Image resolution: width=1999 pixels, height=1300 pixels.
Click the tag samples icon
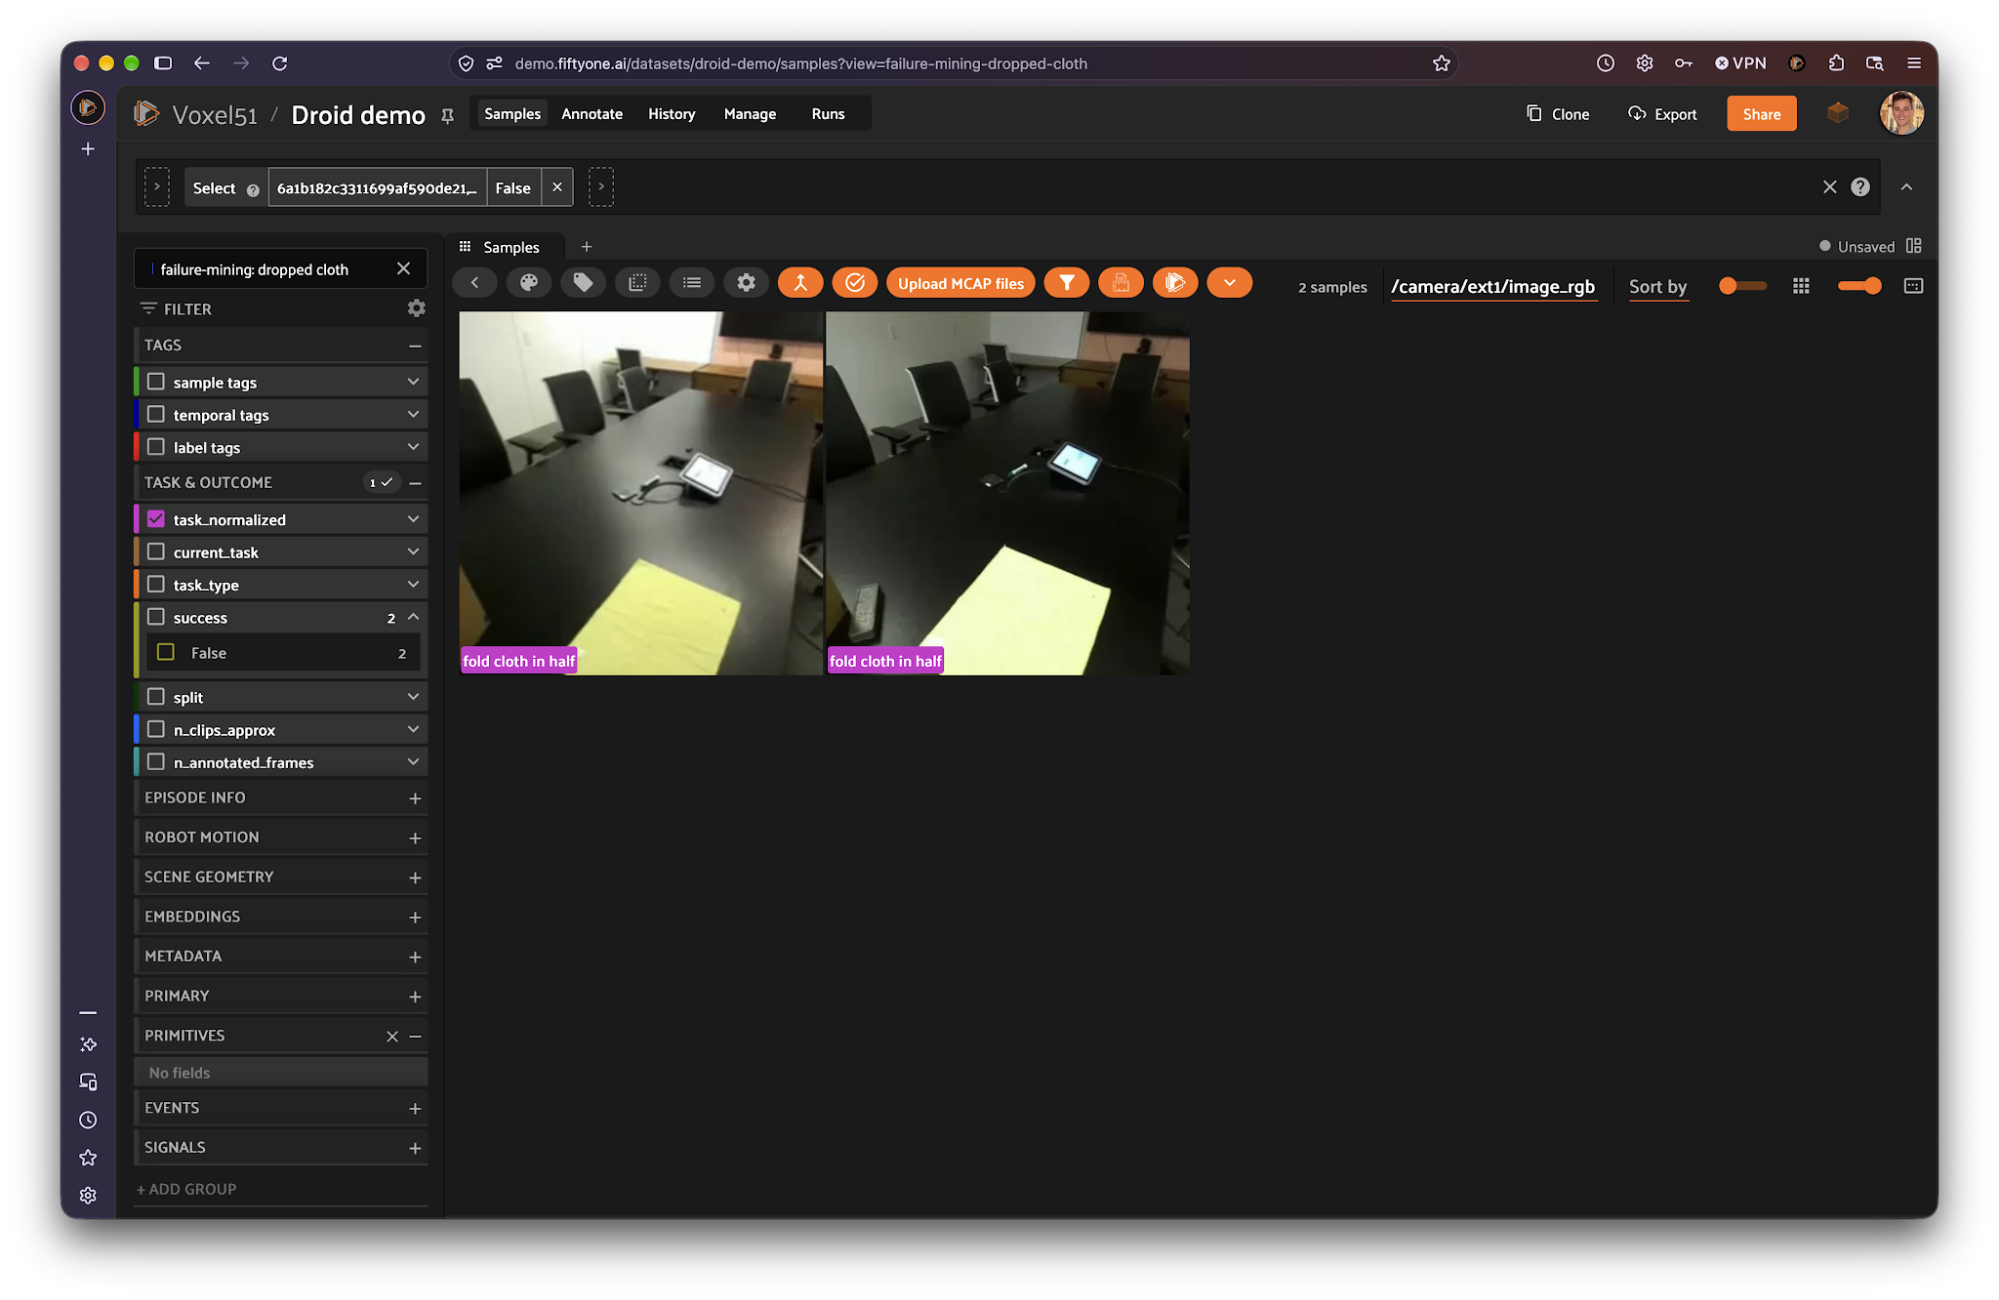(x=583, y=283)
